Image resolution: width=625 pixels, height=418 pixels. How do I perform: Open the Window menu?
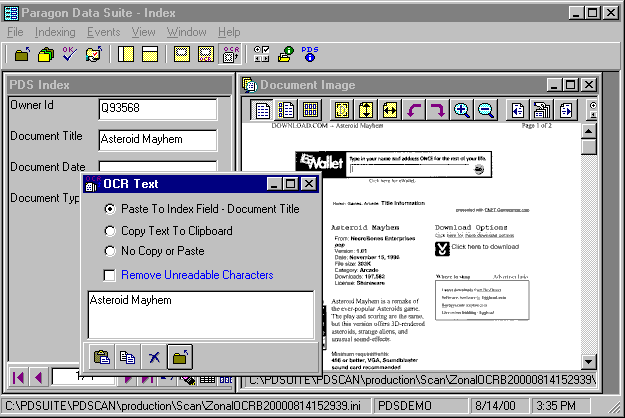coord(187,32)
